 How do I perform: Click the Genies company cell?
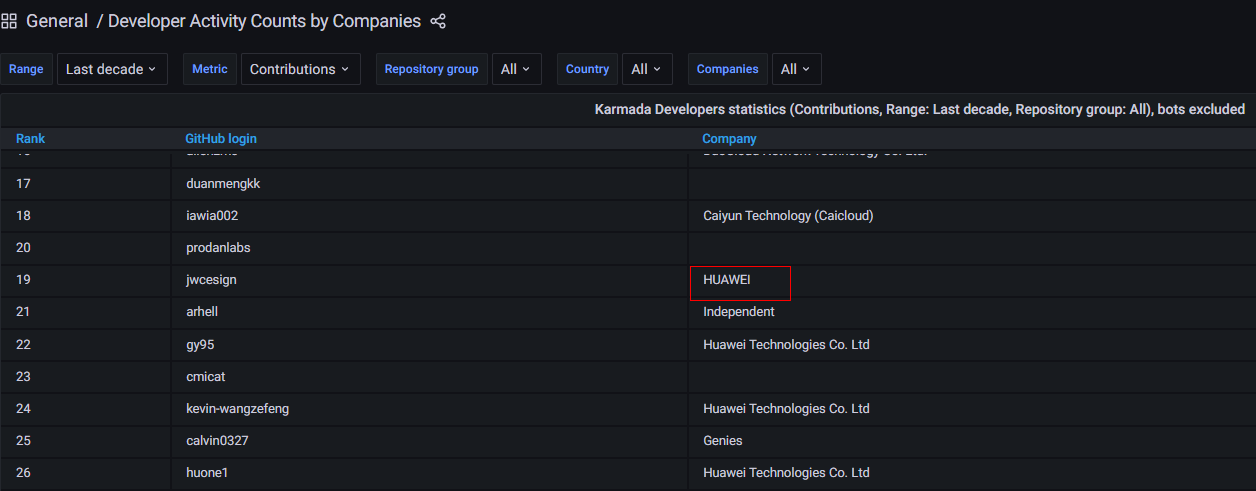click(722, 440)
